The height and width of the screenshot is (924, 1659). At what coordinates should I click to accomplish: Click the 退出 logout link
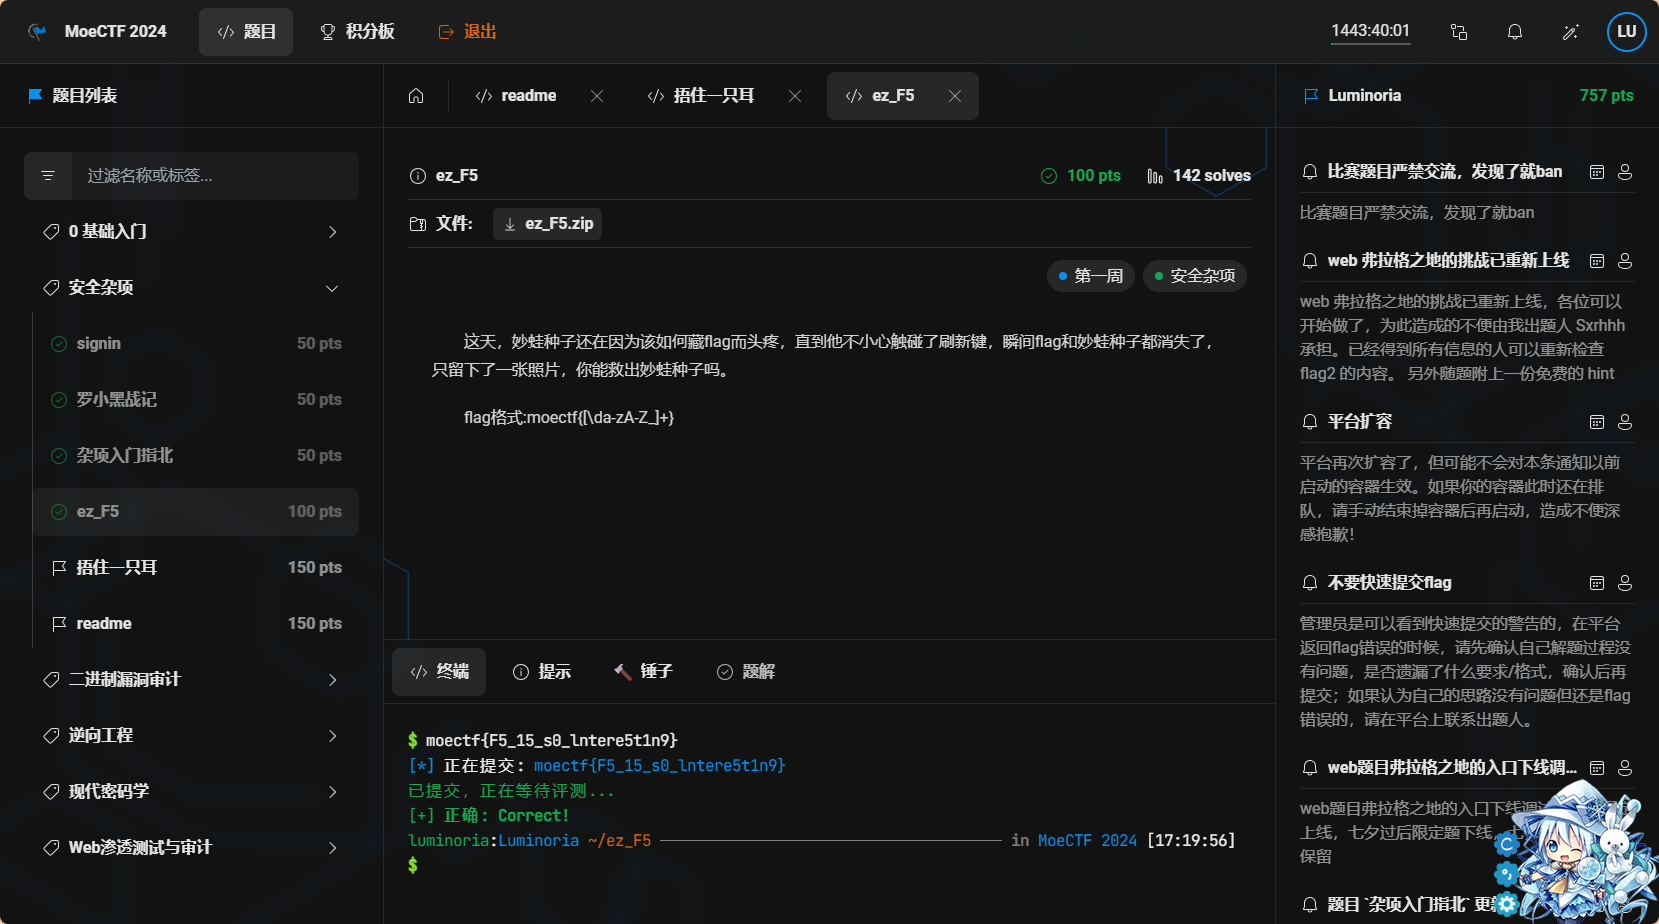coord(467,32)
